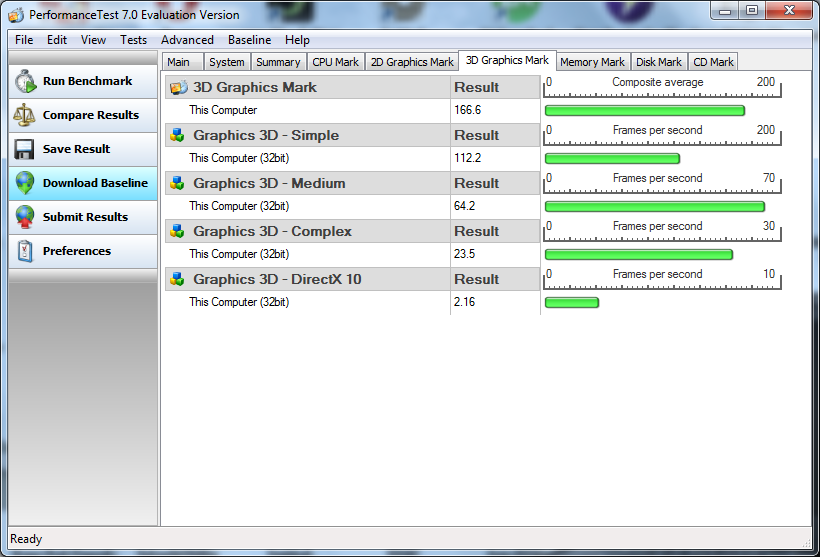
Task: Click the Ready status bar text
Action: (x=26, y=539)
